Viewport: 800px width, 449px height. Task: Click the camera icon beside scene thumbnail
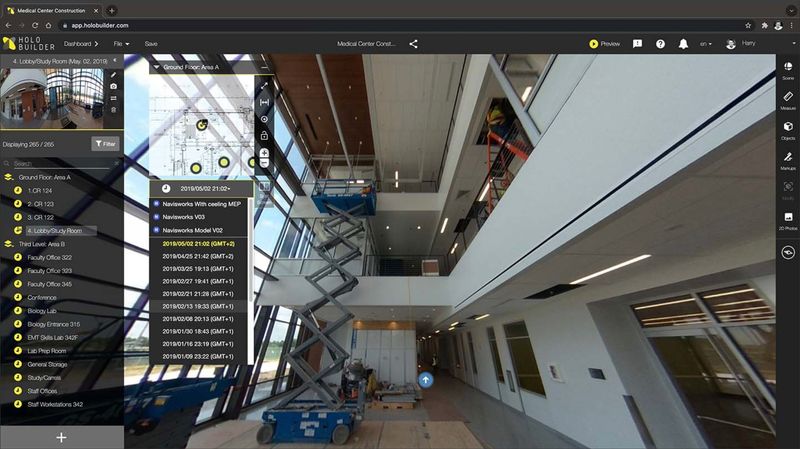114,86
